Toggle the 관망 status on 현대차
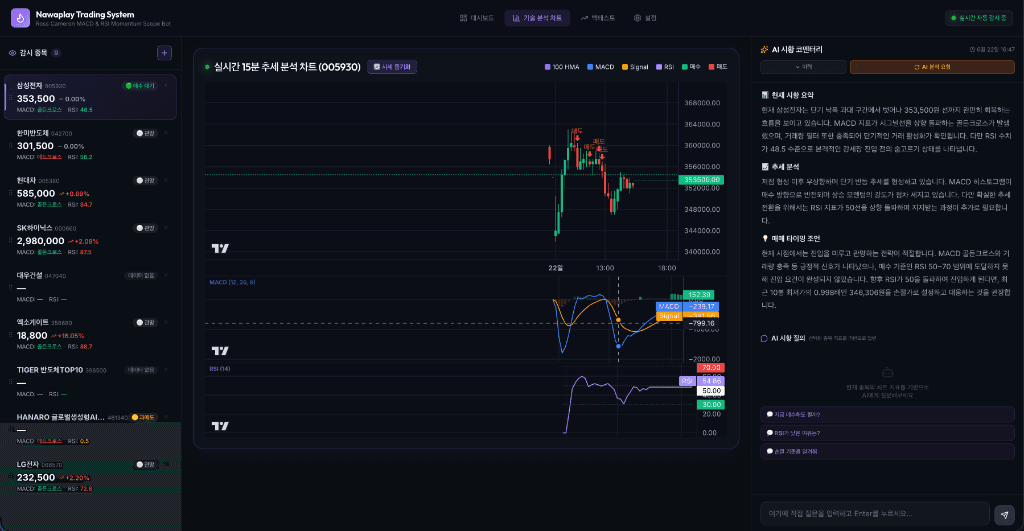Screen dimensions: 1024x531 (x=146, y=180)
